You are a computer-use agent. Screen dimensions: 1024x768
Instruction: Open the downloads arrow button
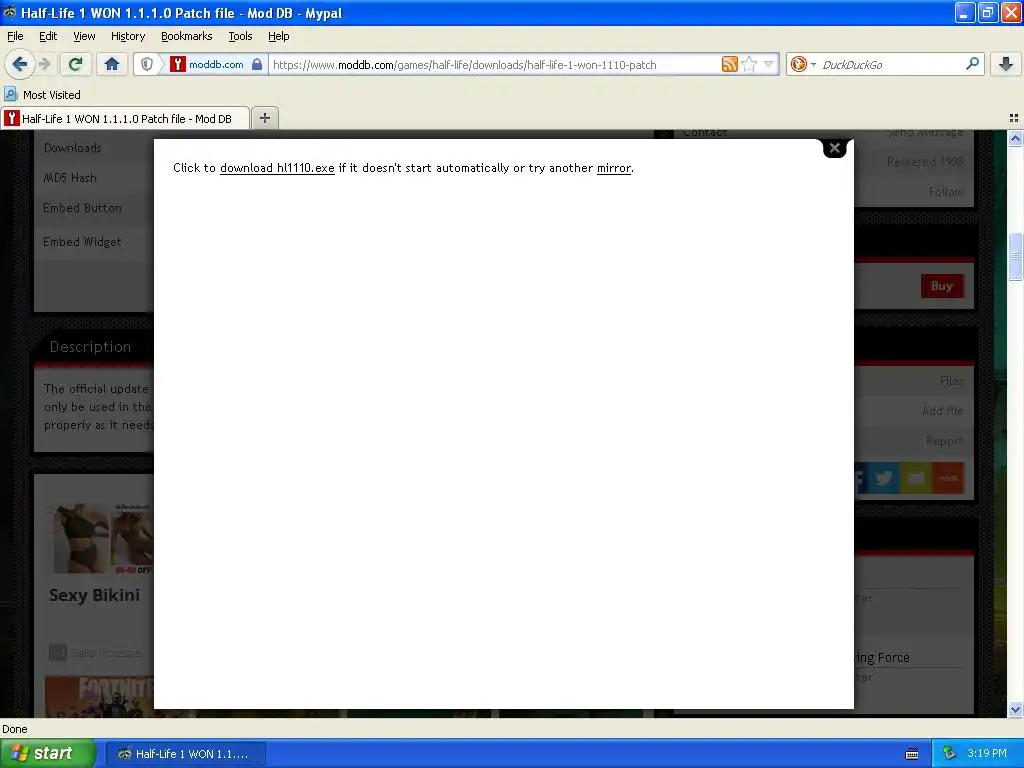1006,64
